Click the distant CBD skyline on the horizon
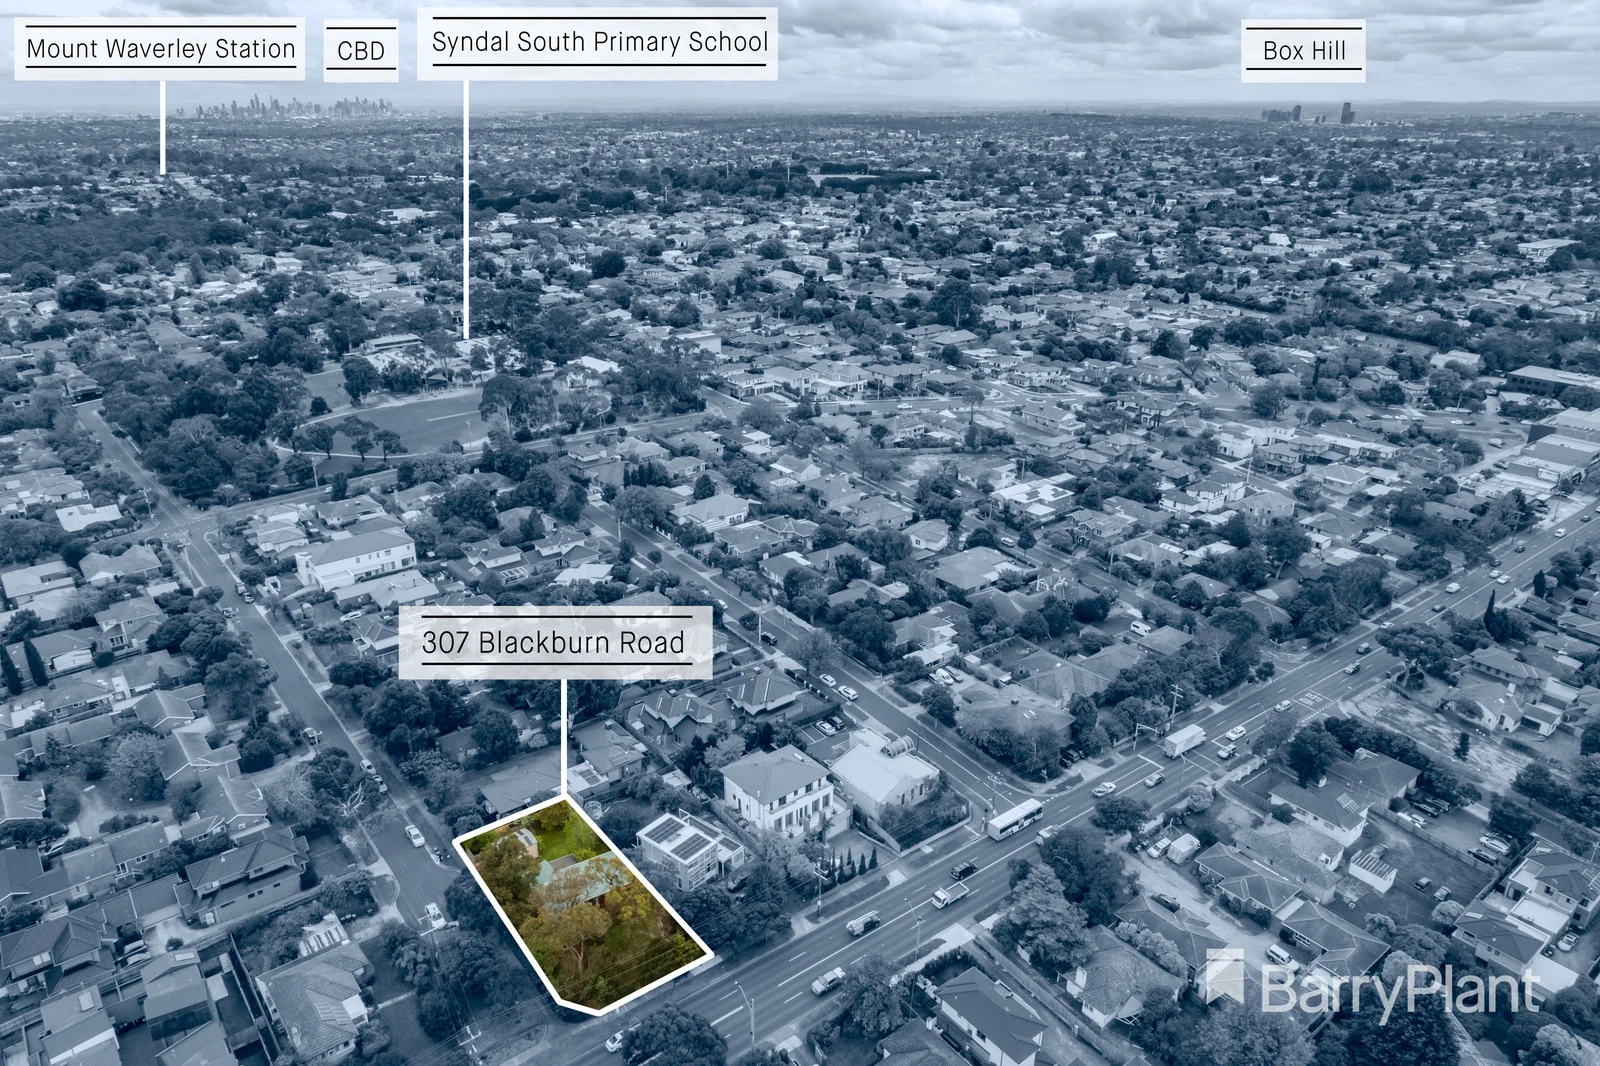 290,106
